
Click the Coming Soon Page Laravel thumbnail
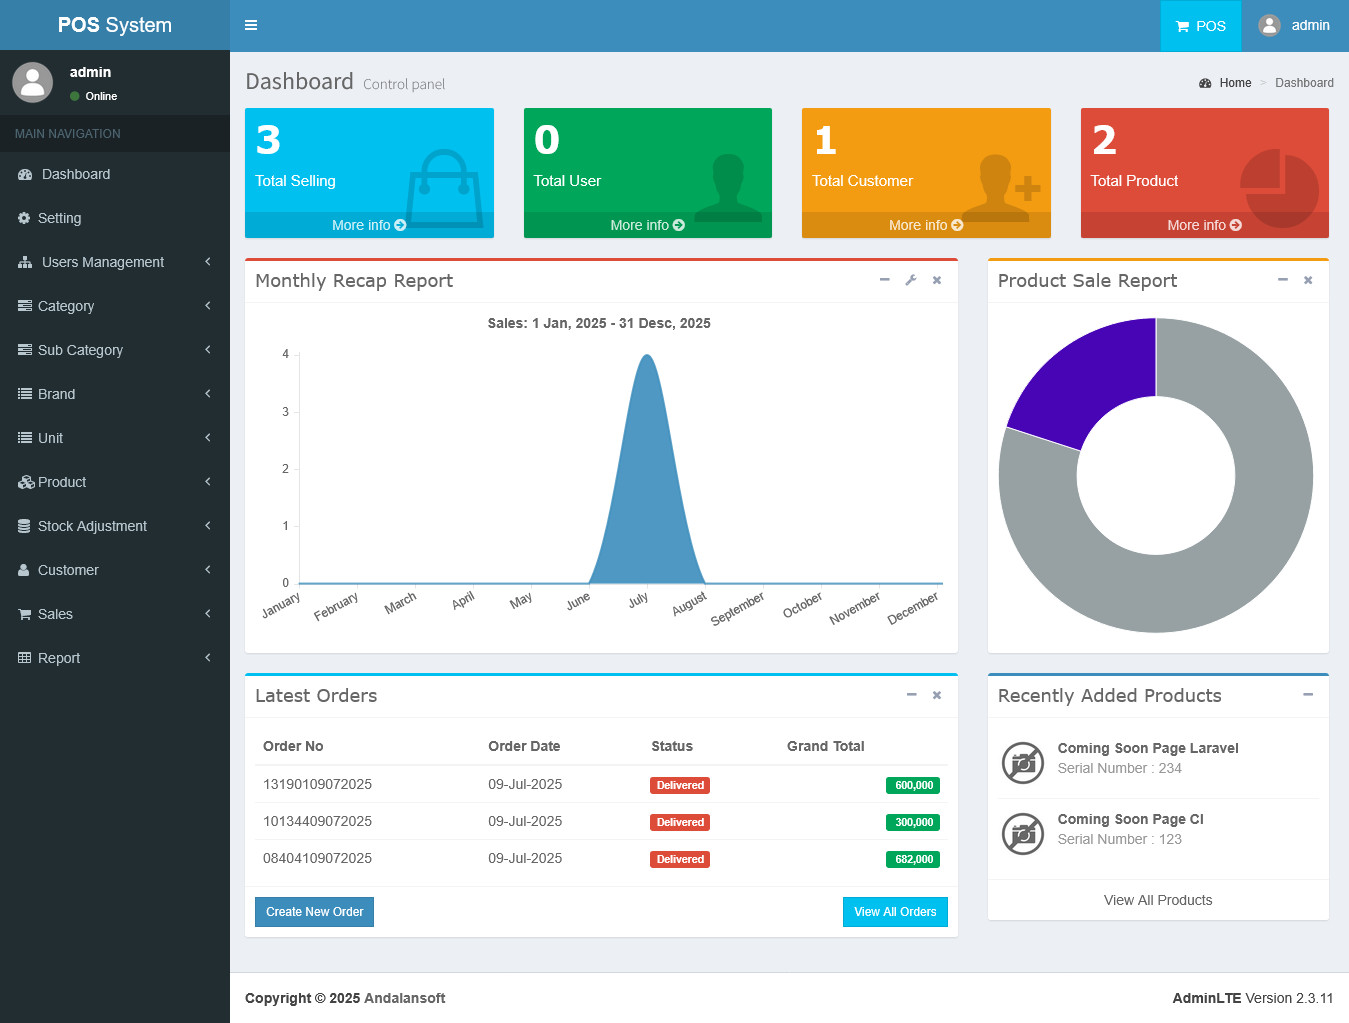point(1022,763)
